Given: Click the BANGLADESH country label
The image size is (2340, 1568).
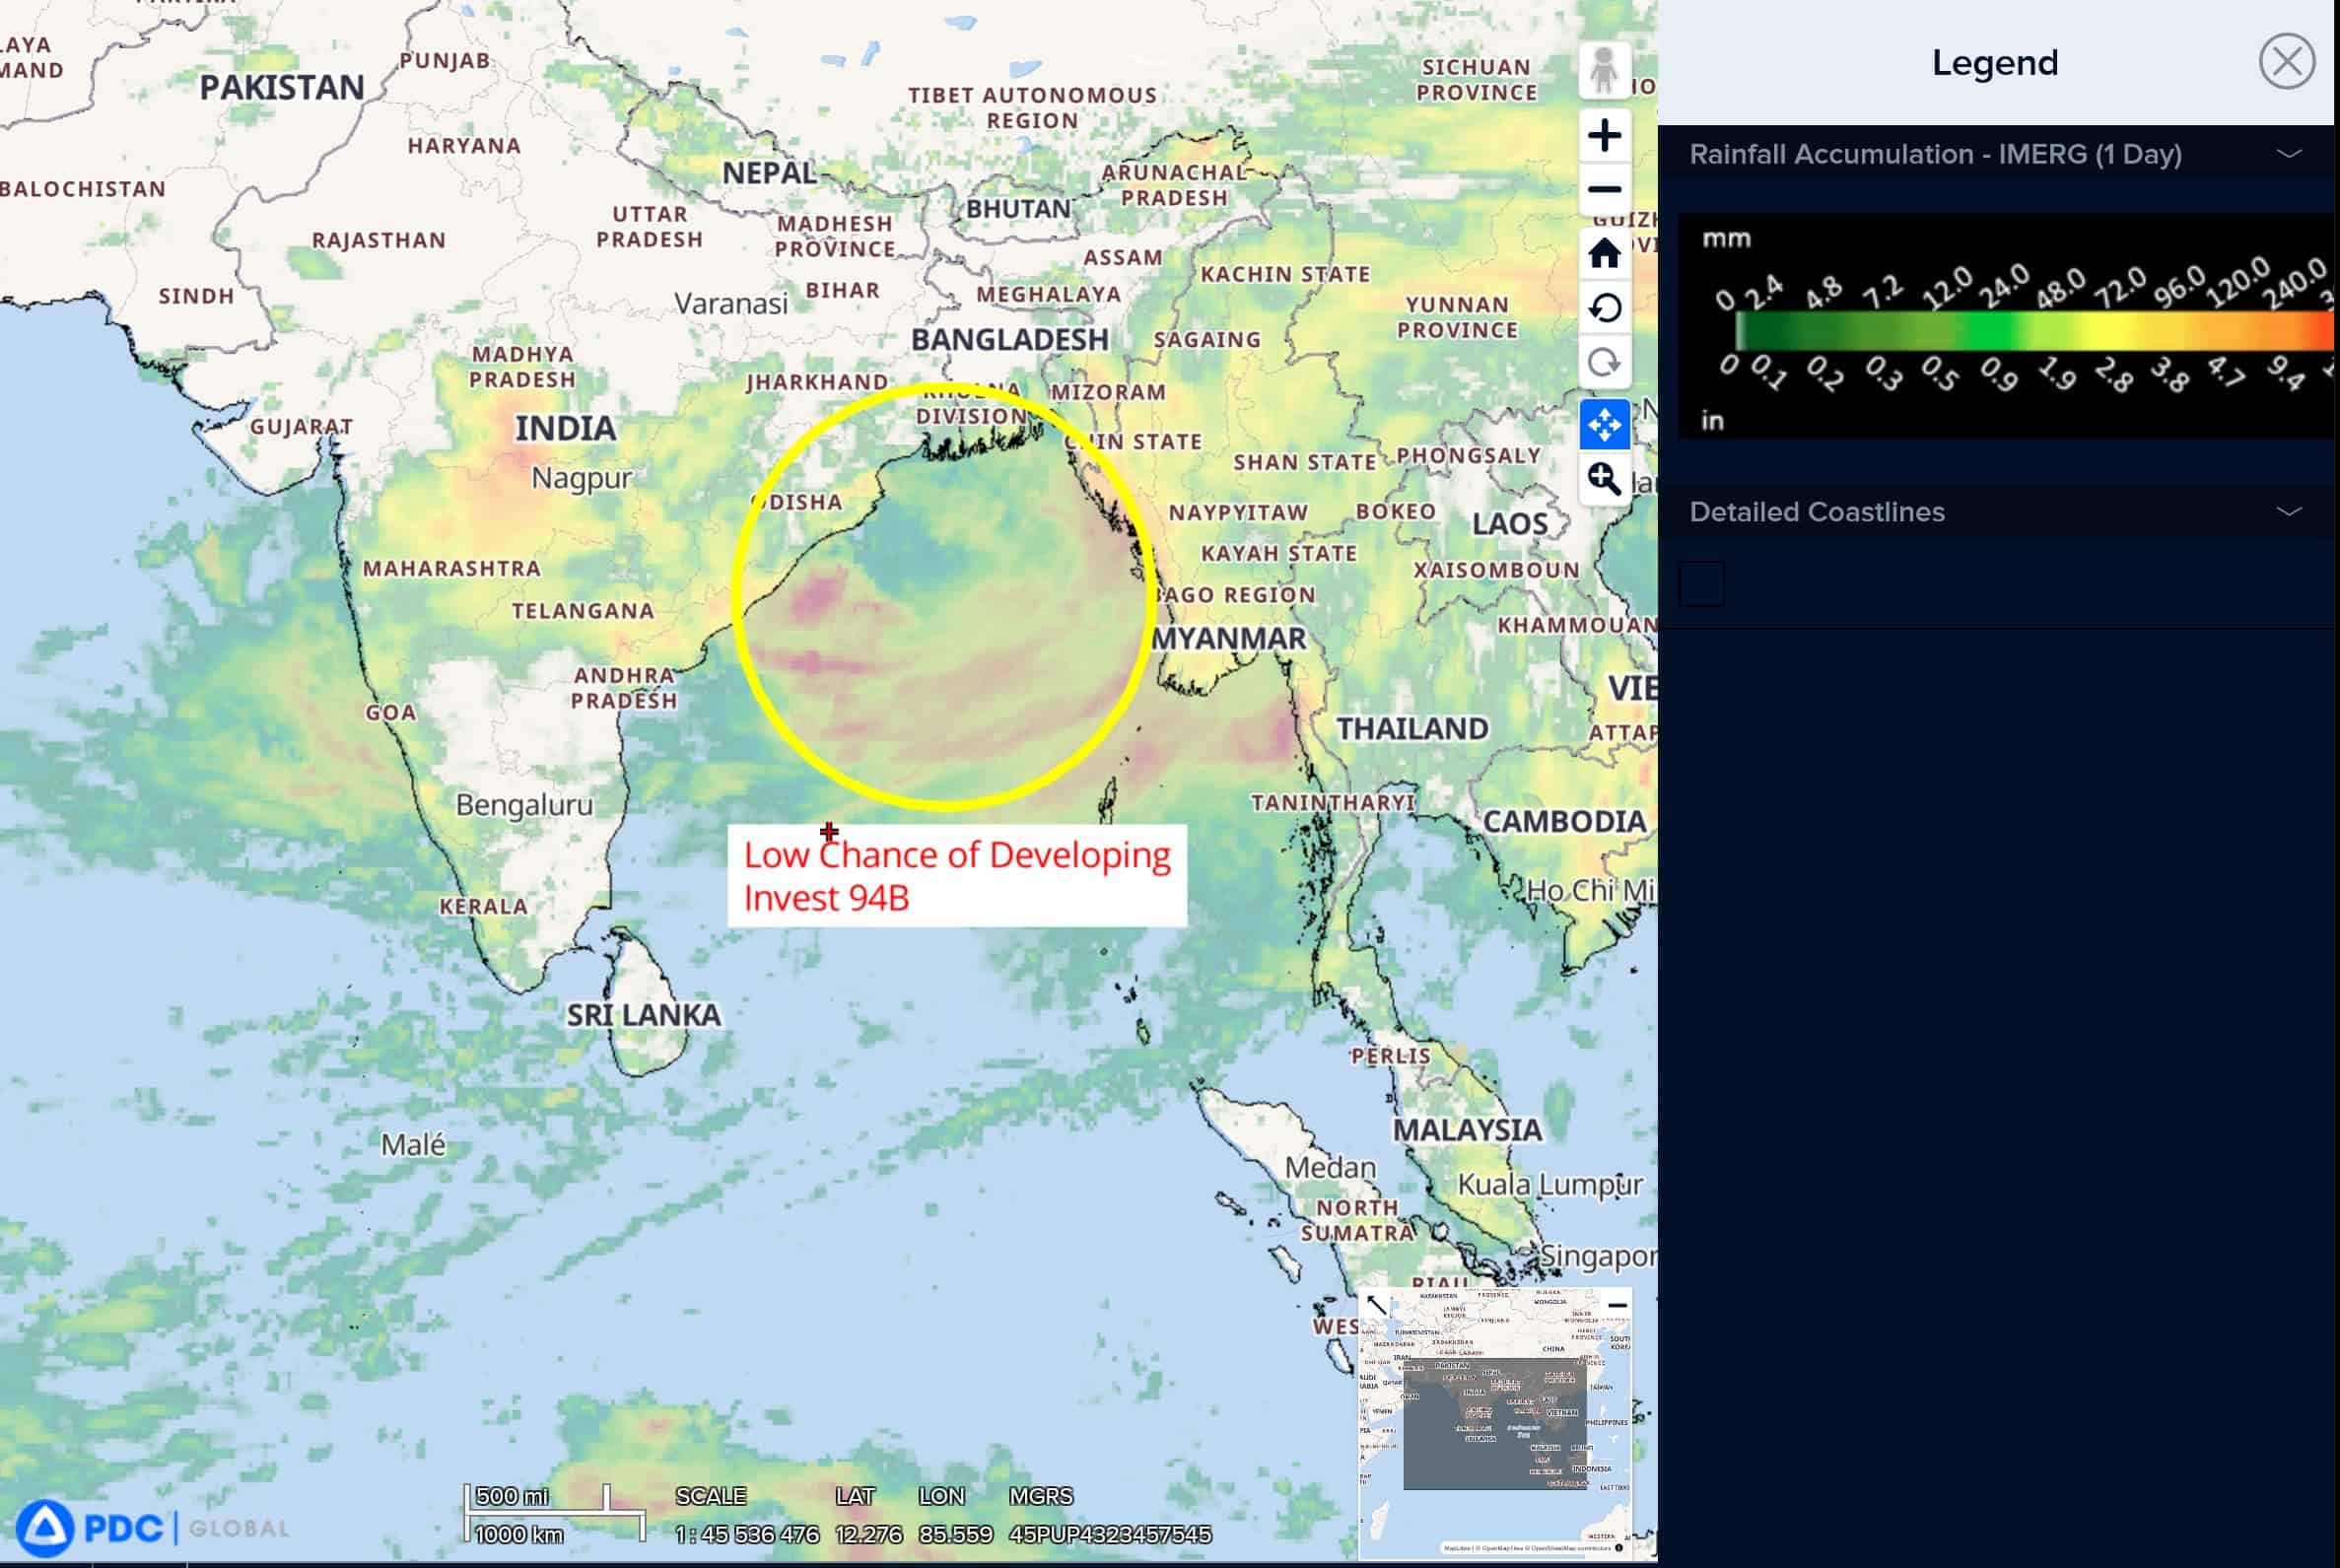Looking at the screenshot, I should [1009, 340].
